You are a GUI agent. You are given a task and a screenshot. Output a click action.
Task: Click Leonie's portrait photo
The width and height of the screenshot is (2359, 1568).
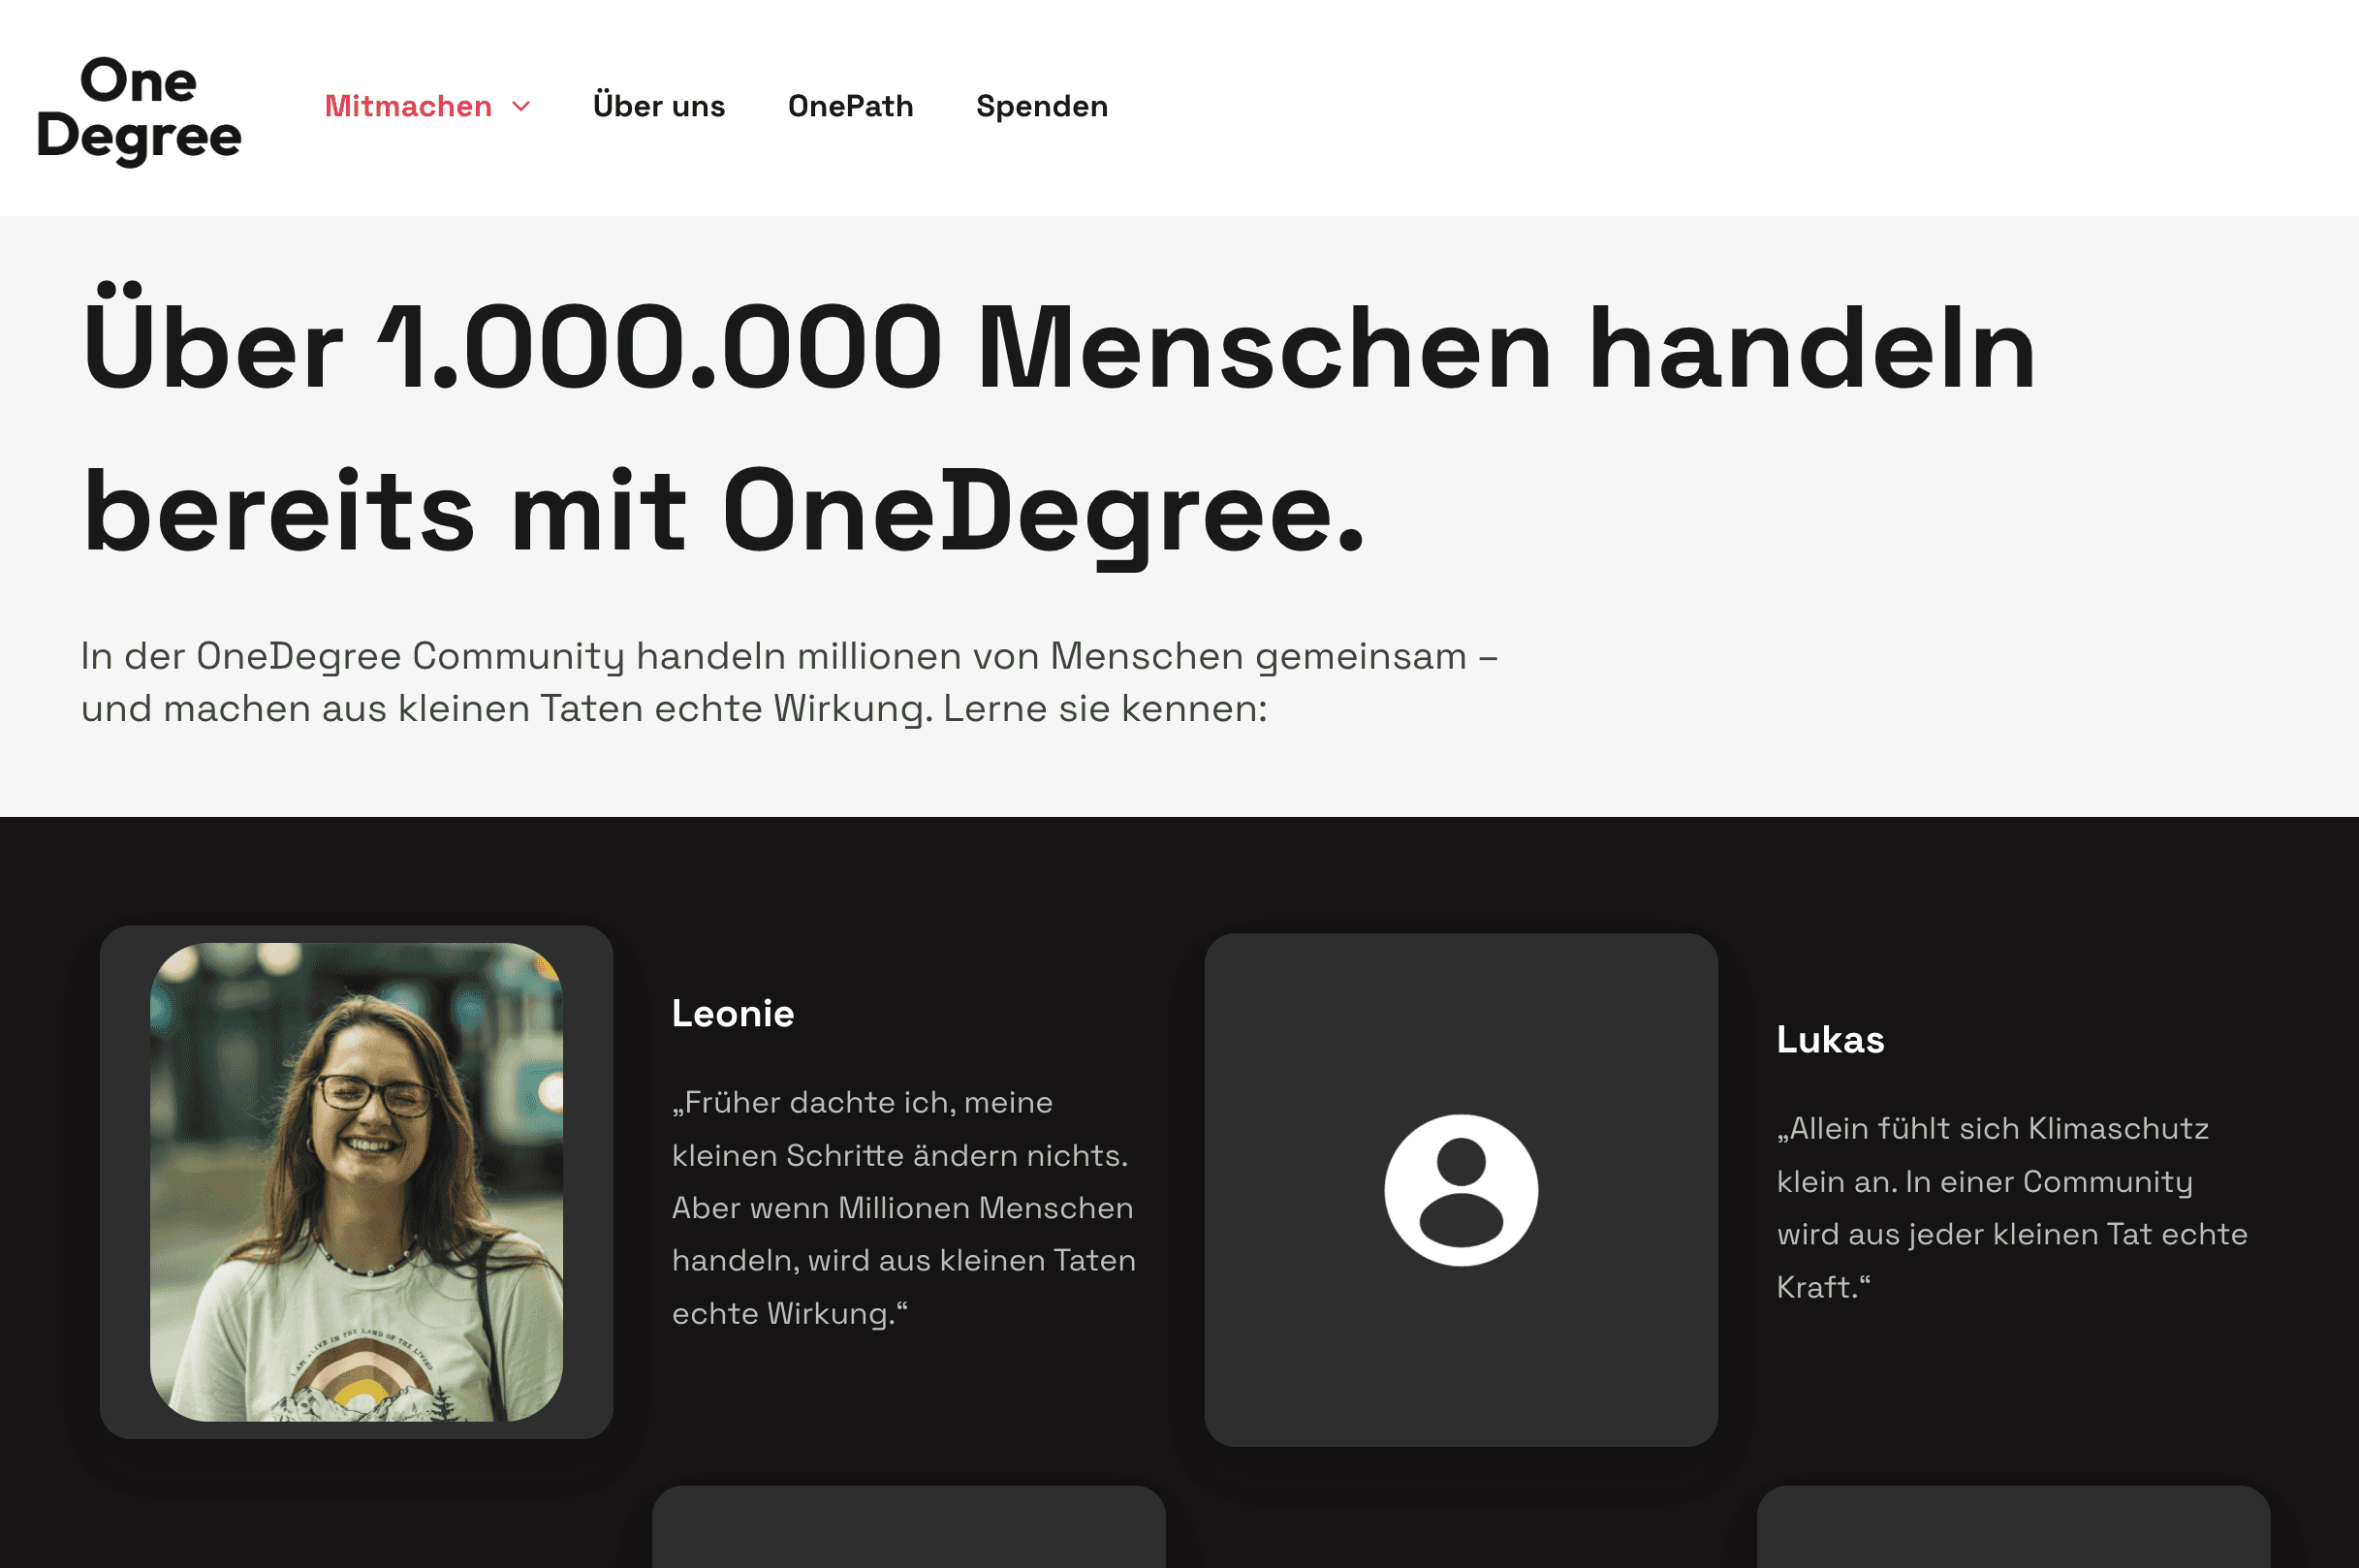(356, 1182)
